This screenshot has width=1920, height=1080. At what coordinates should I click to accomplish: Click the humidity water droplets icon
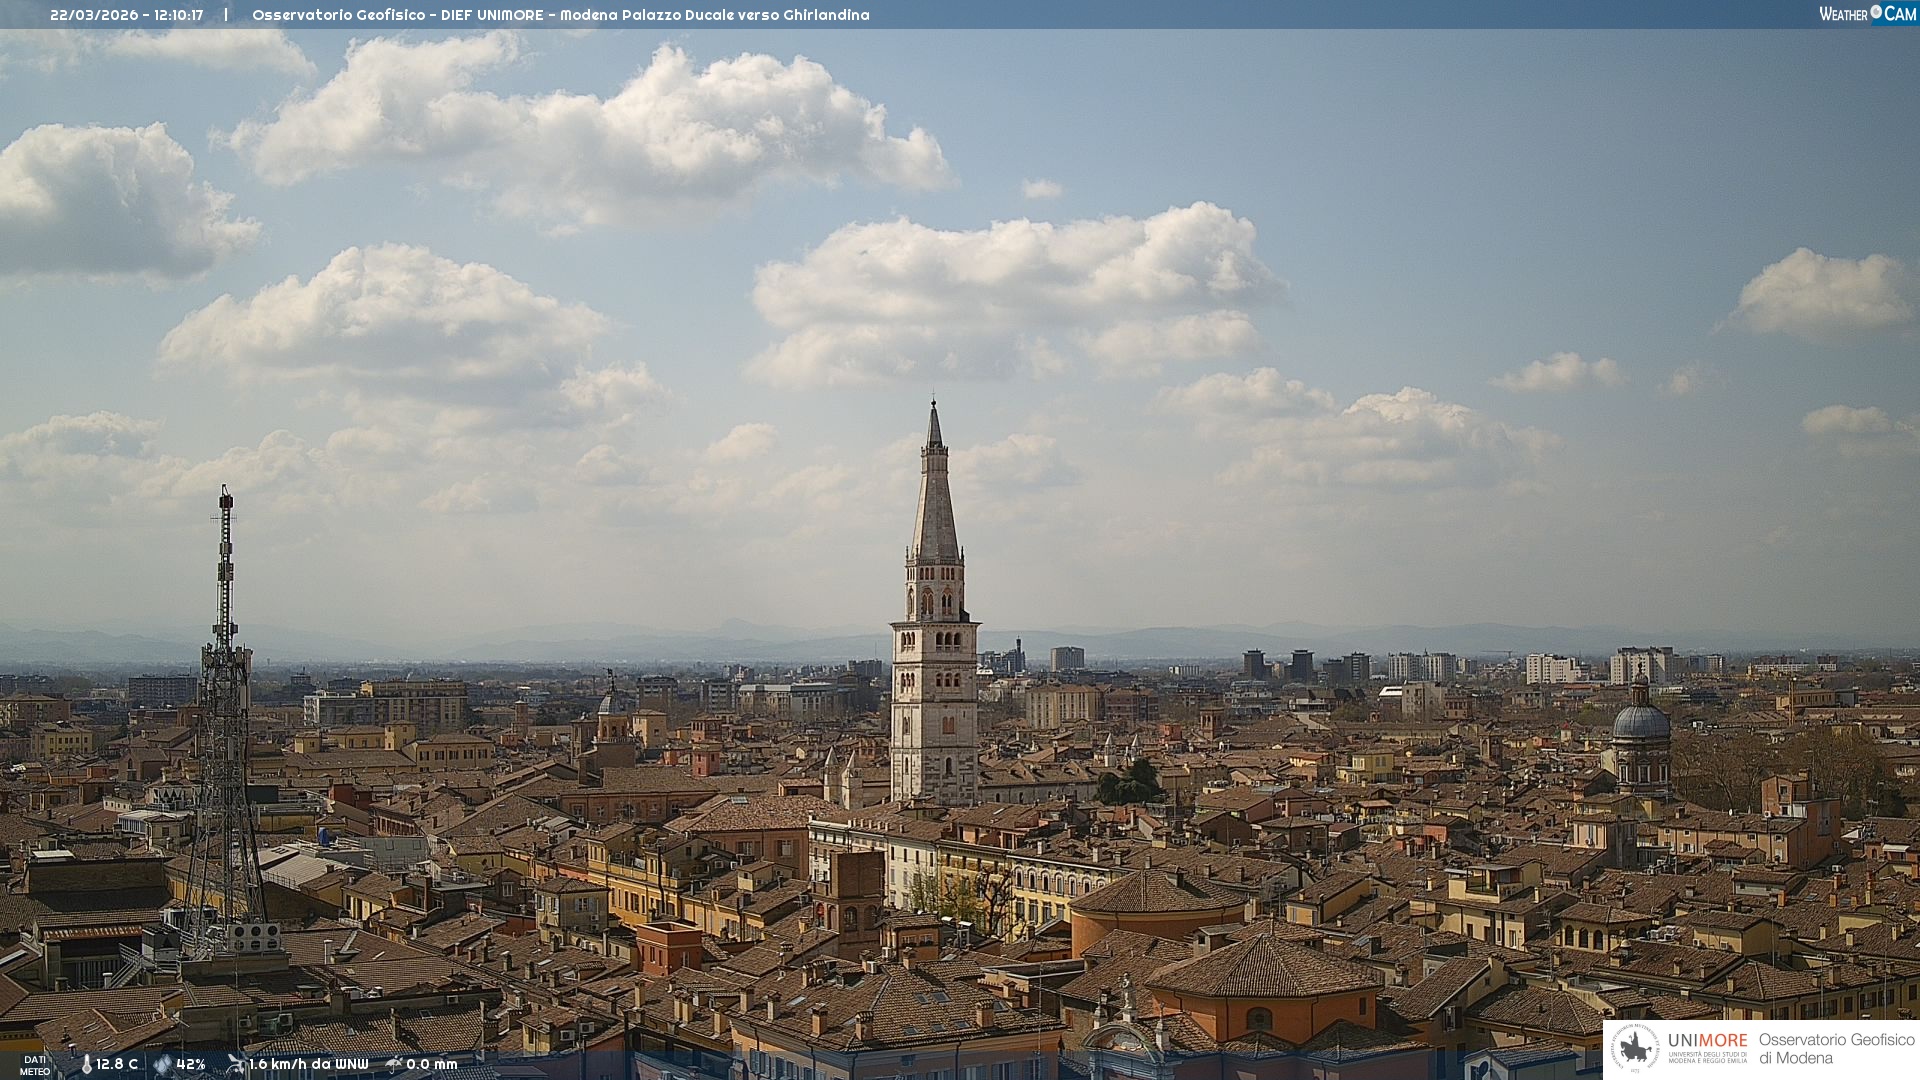(x=162, y=1064)
